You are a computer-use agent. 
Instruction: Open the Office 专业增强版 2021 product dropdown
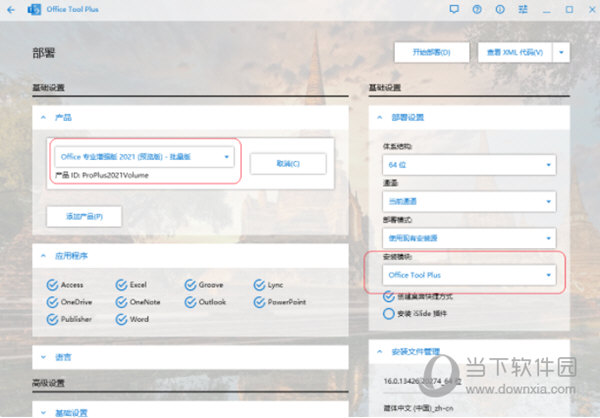point(144,157)
